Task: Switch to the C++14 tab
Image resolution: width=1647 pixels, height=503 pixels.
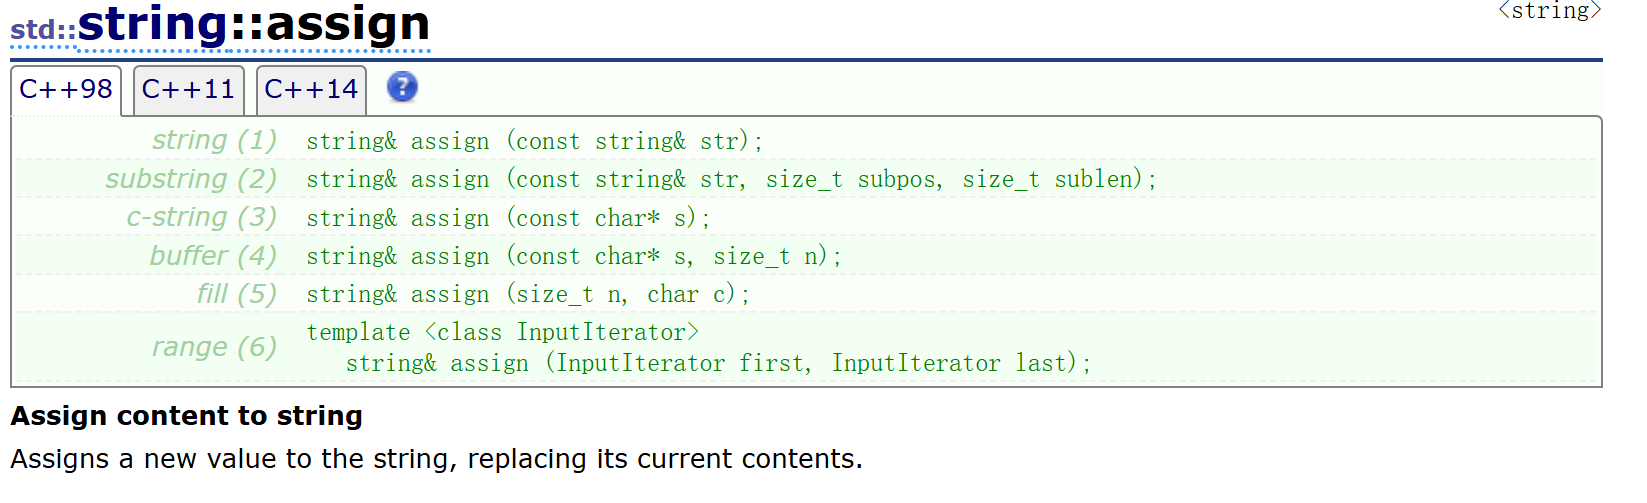Action: [311, 90]
